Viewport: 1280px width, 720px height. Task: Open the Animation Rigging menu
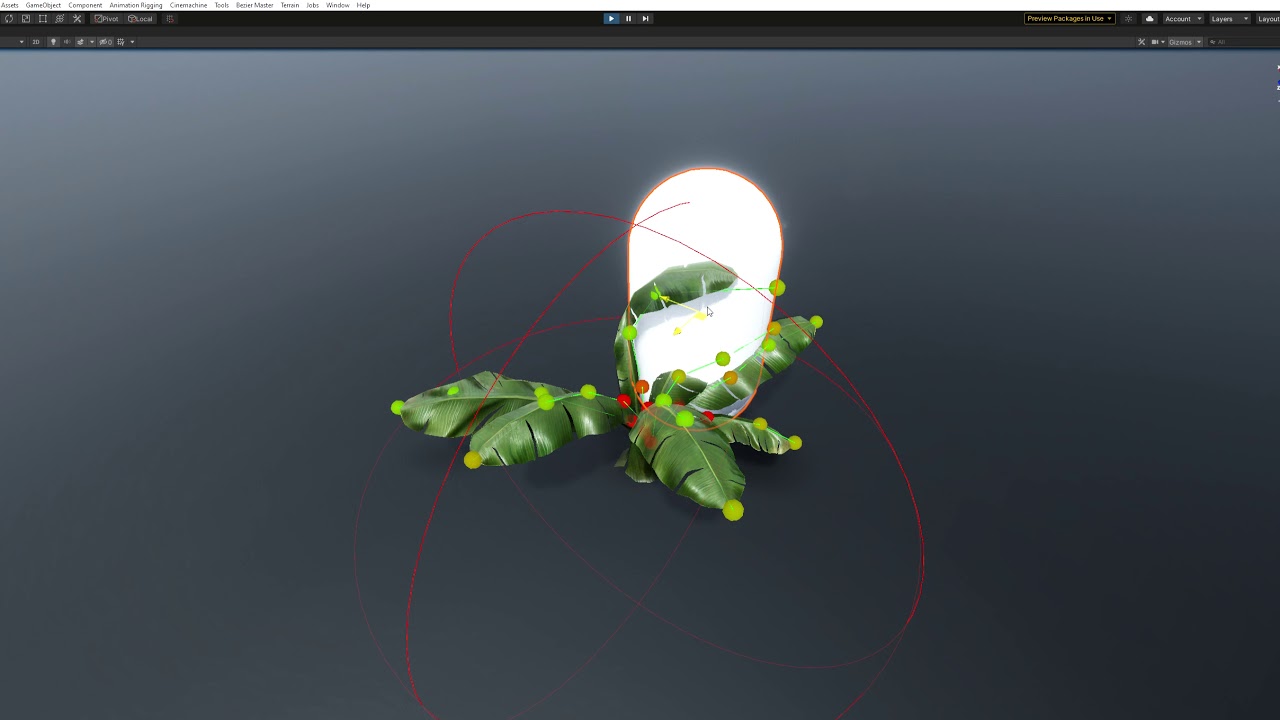(136, 5)
